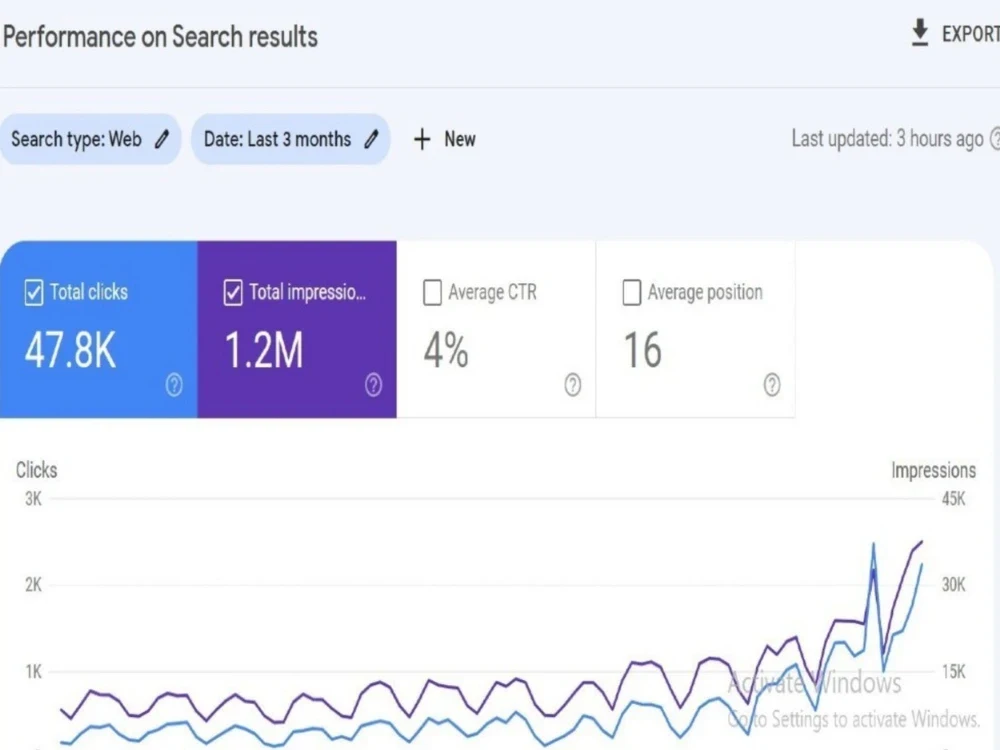Open help icon on Total impressions card
Image resolution: width=1000 pixels, height=750 pixels.
point(374,385)
